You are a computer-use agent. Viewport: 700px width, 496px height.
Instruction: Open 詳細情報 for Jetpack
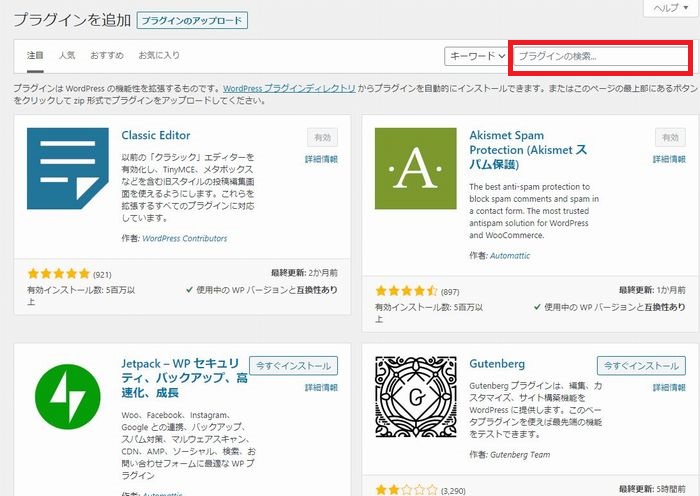pos(321,388)
